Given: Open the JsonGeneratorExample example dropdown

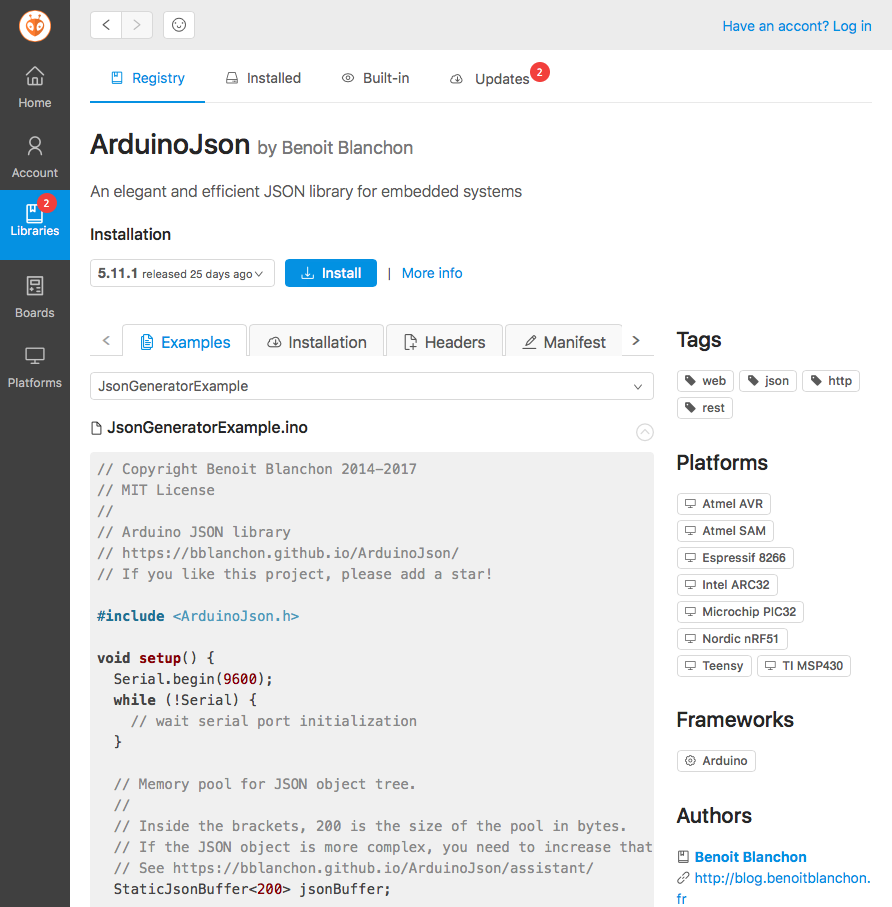Looking at the screenshot, I should point(372,386).
